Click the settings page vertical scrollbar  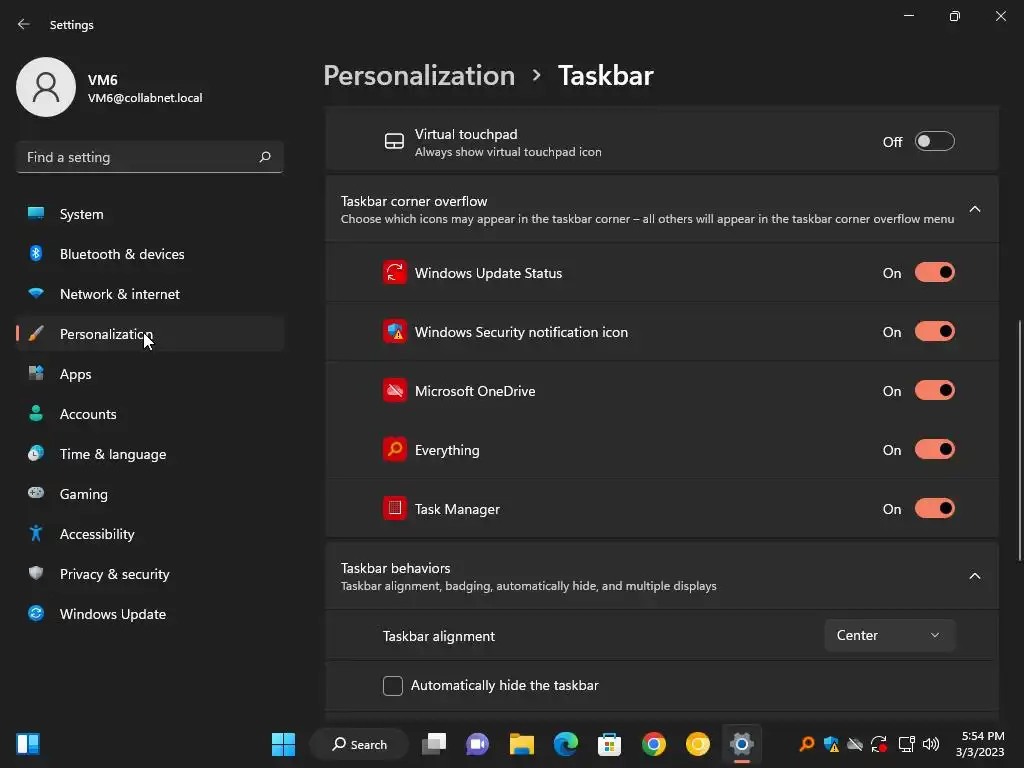(1019, 440)
